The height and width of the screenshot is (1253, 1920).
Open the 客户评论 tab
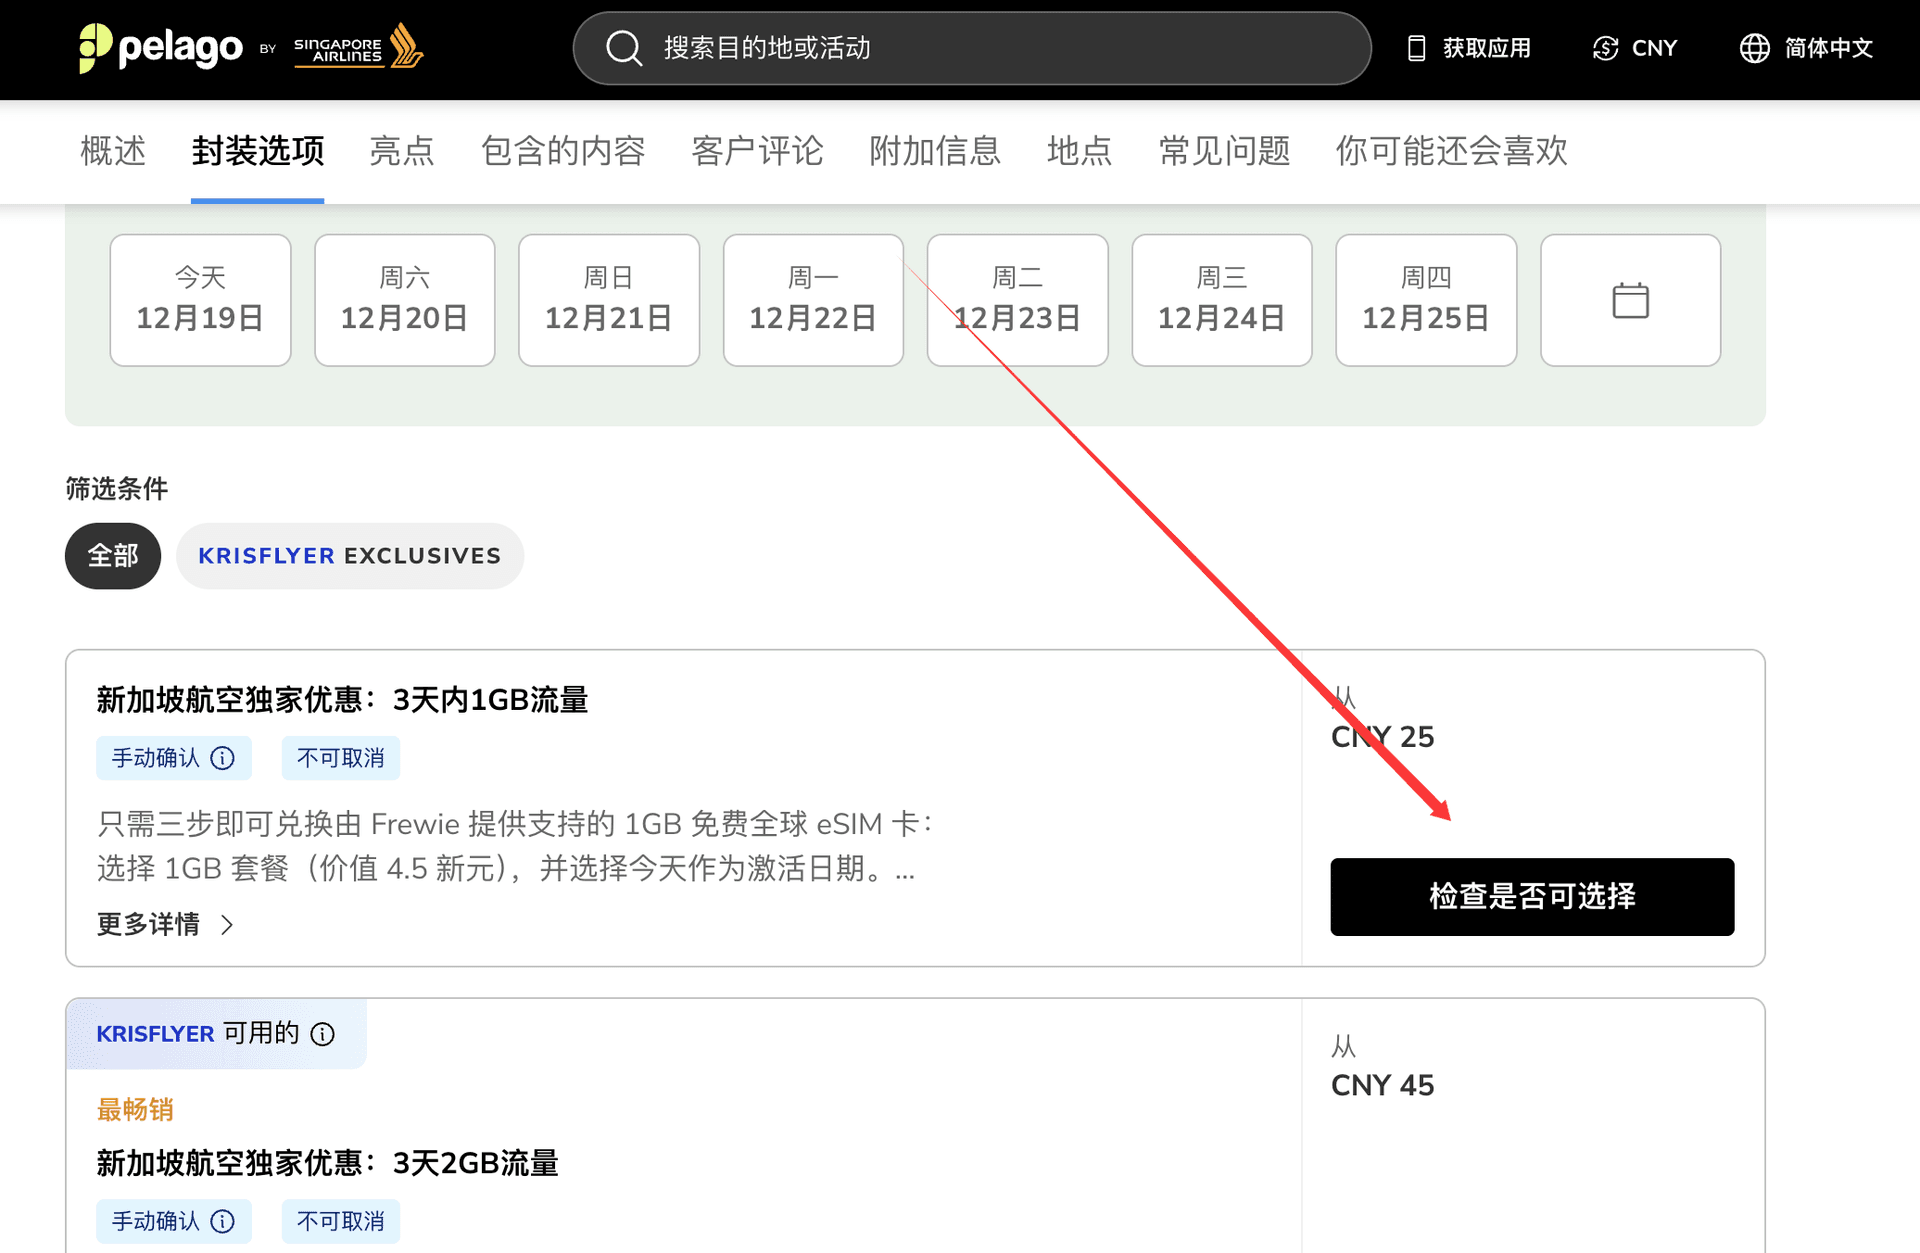point(757,151)
